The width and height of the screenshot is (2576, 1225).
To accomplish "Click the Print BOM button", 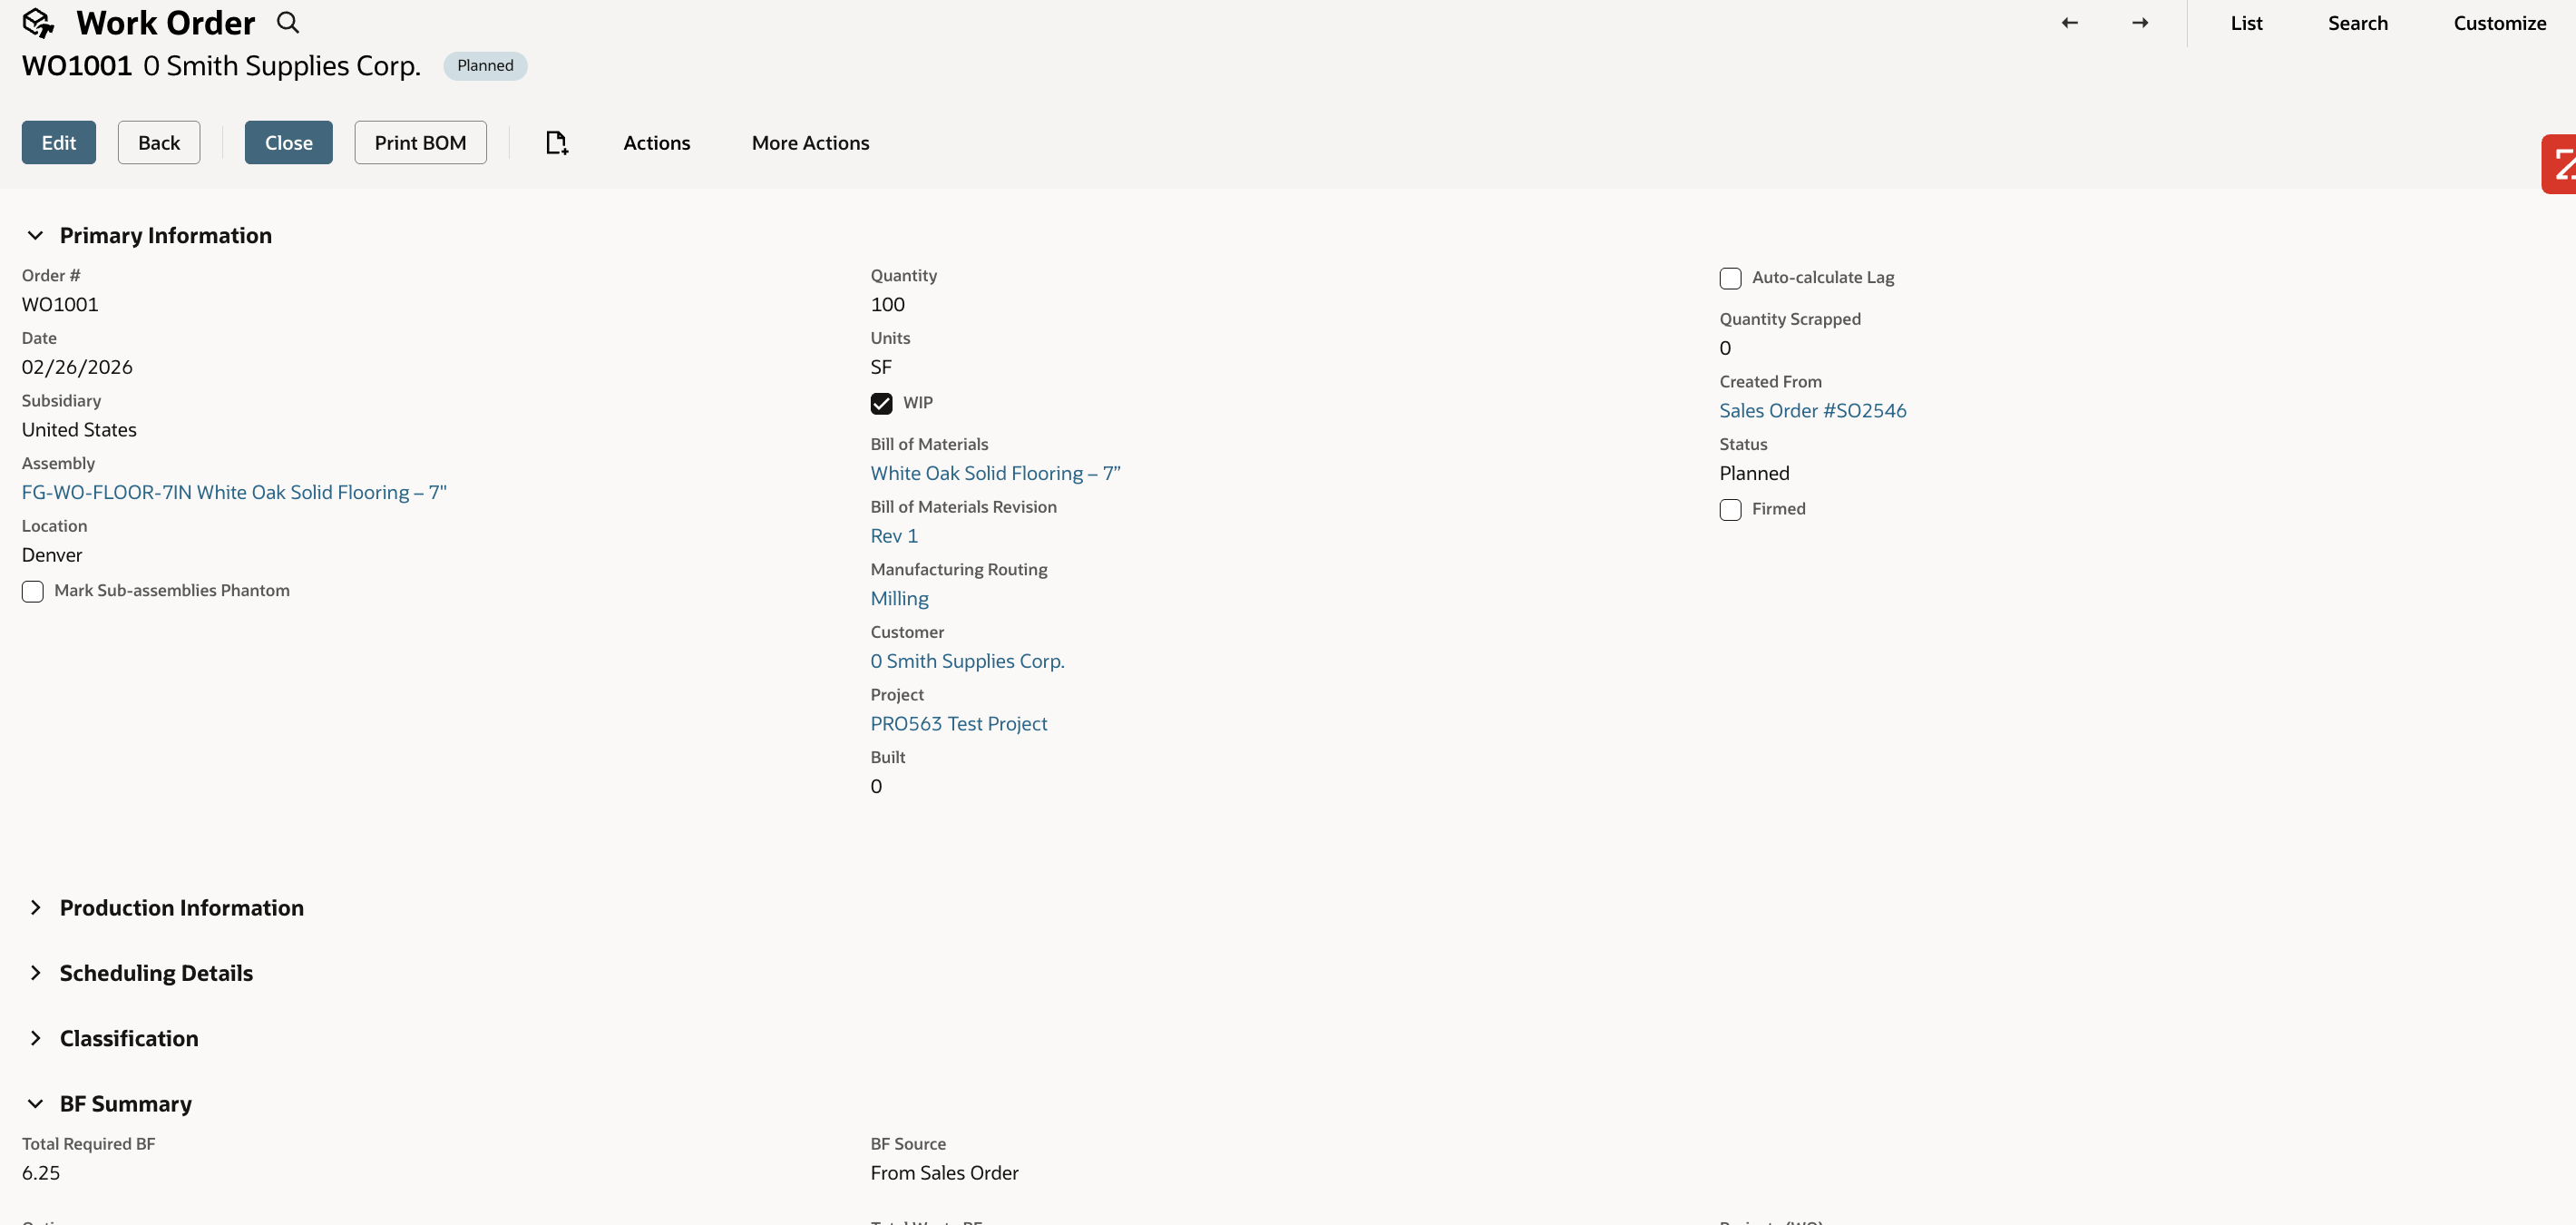I will click(420, 143).
